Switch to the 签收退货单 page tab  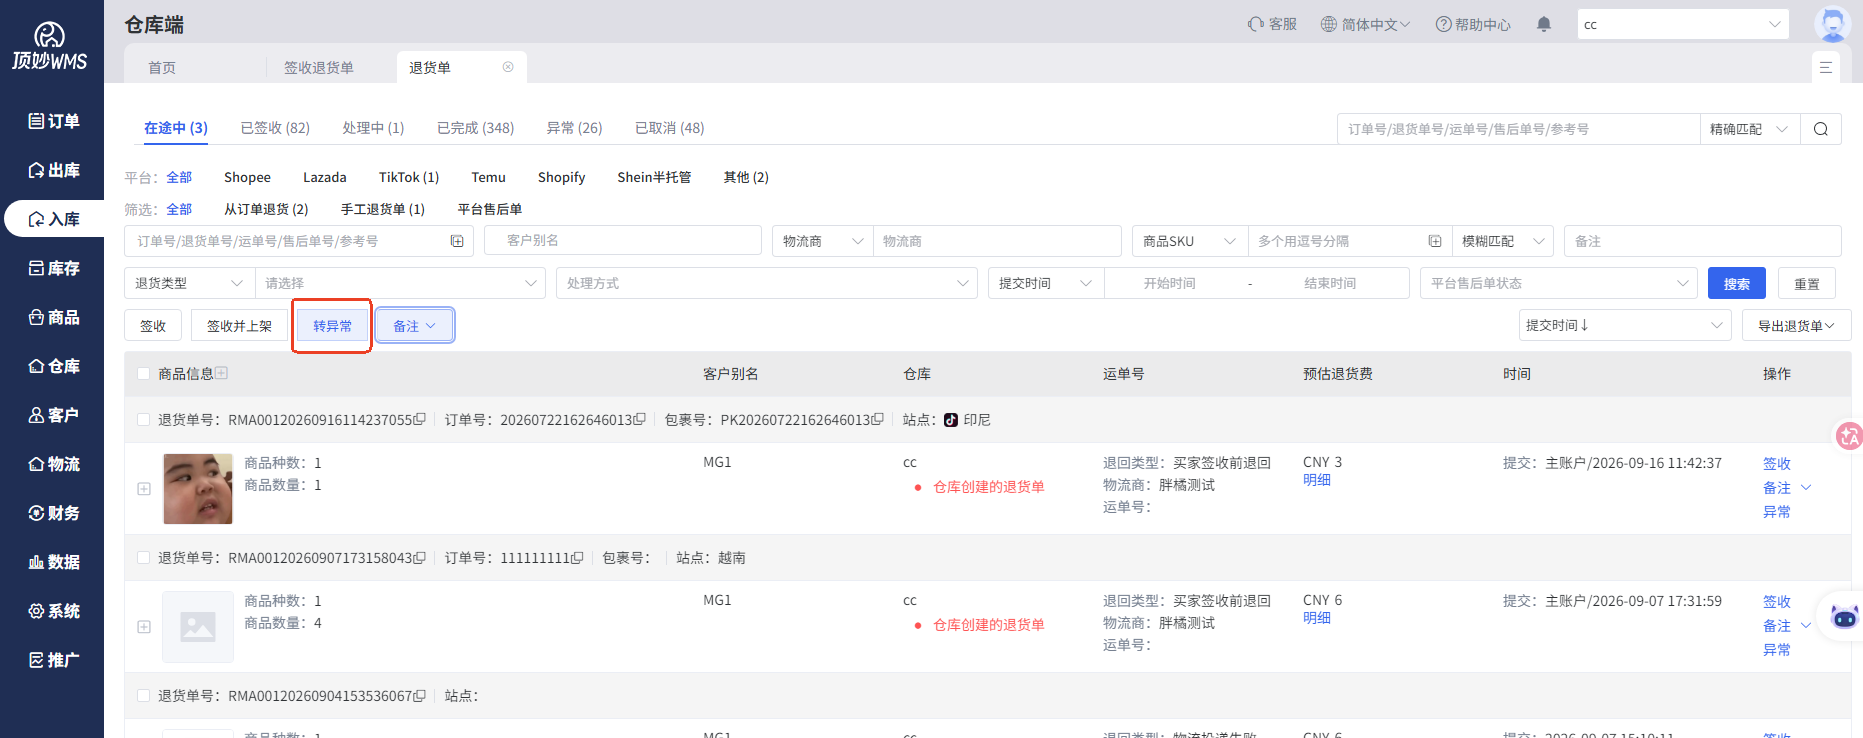point(319,67)
